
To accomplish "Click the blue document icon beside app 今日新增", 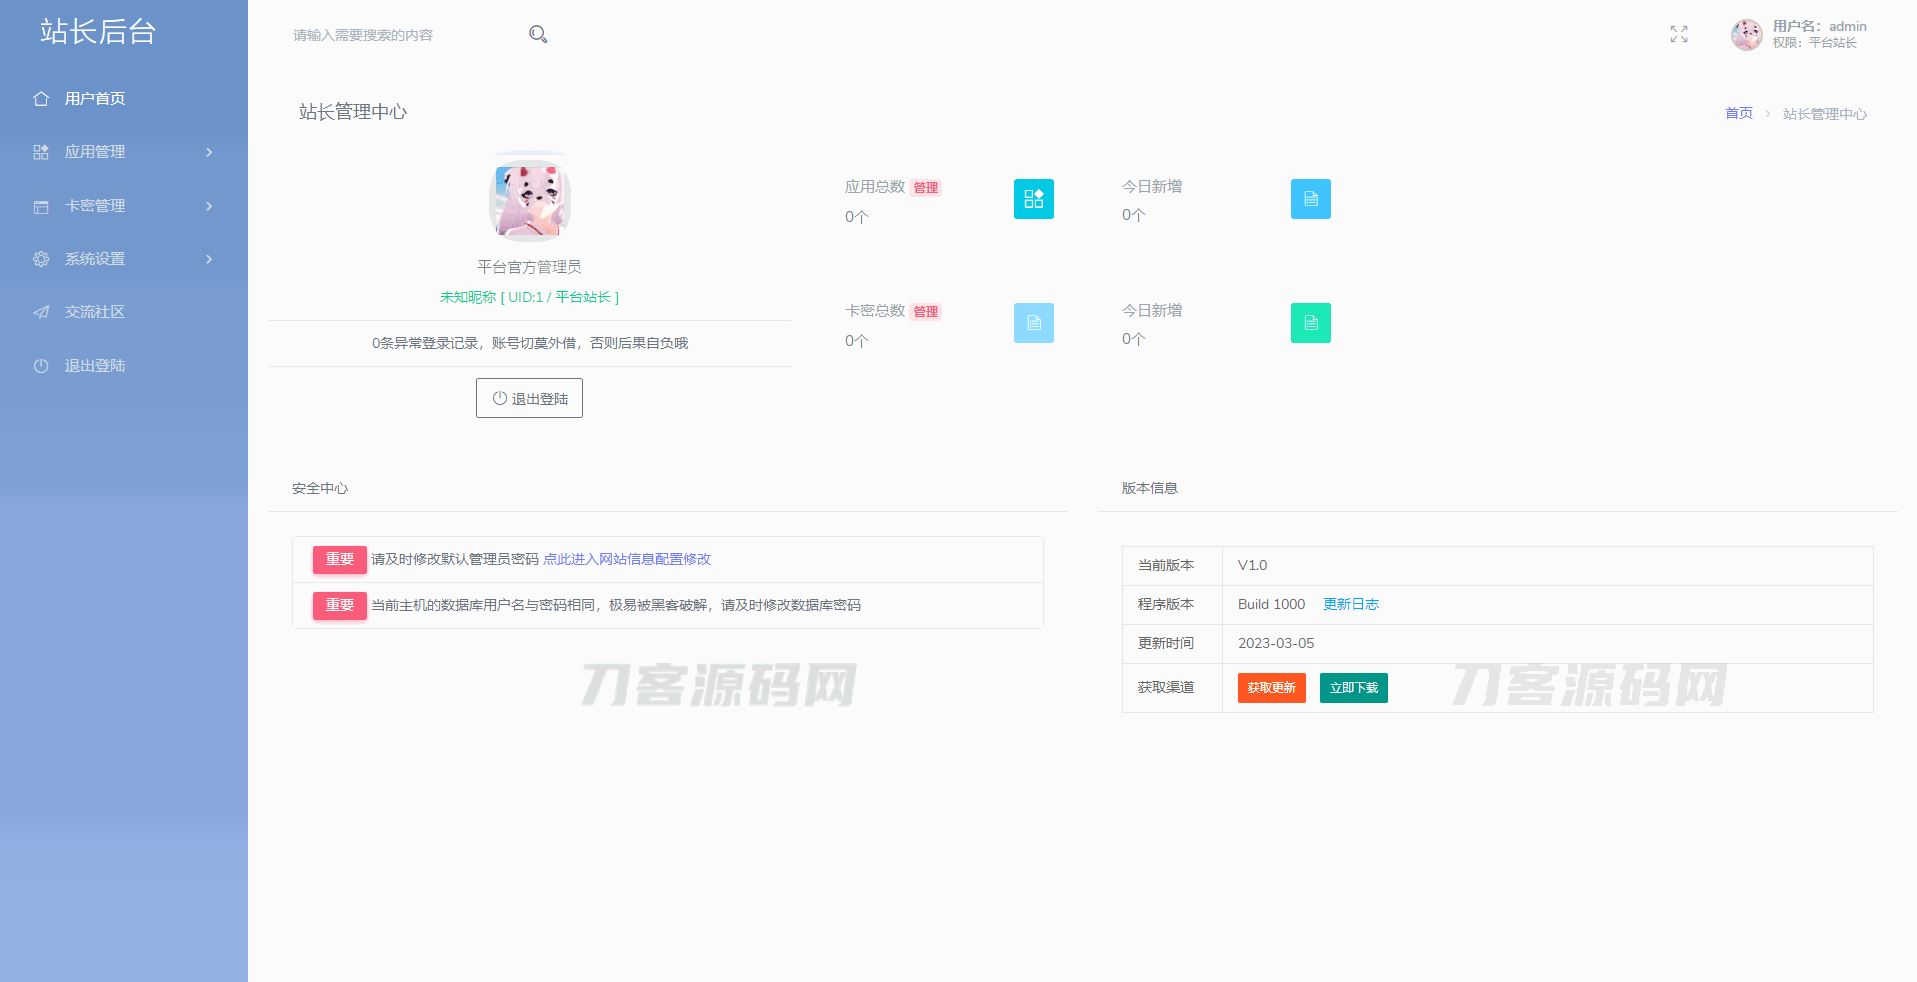I will pos(1310,199).
